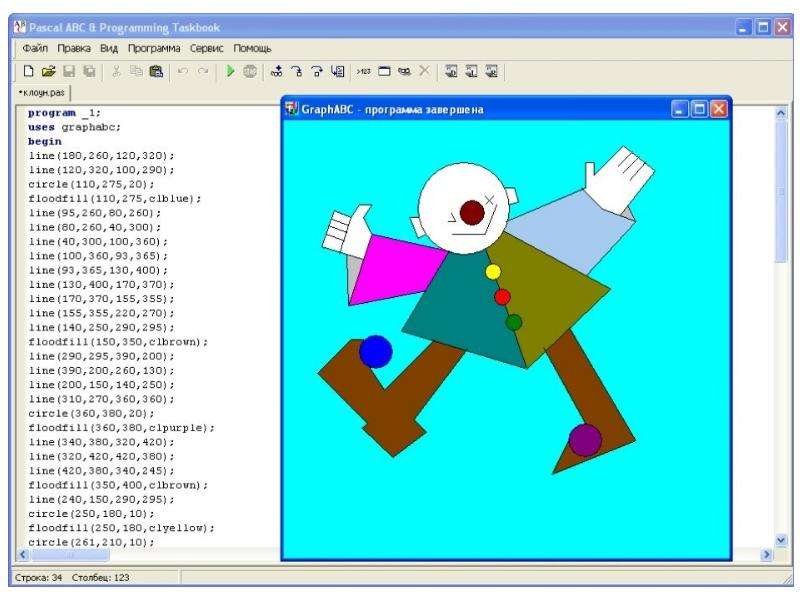Click the 'circle(261,210,10);' line
800x600 pixels.
coord(91,542)
